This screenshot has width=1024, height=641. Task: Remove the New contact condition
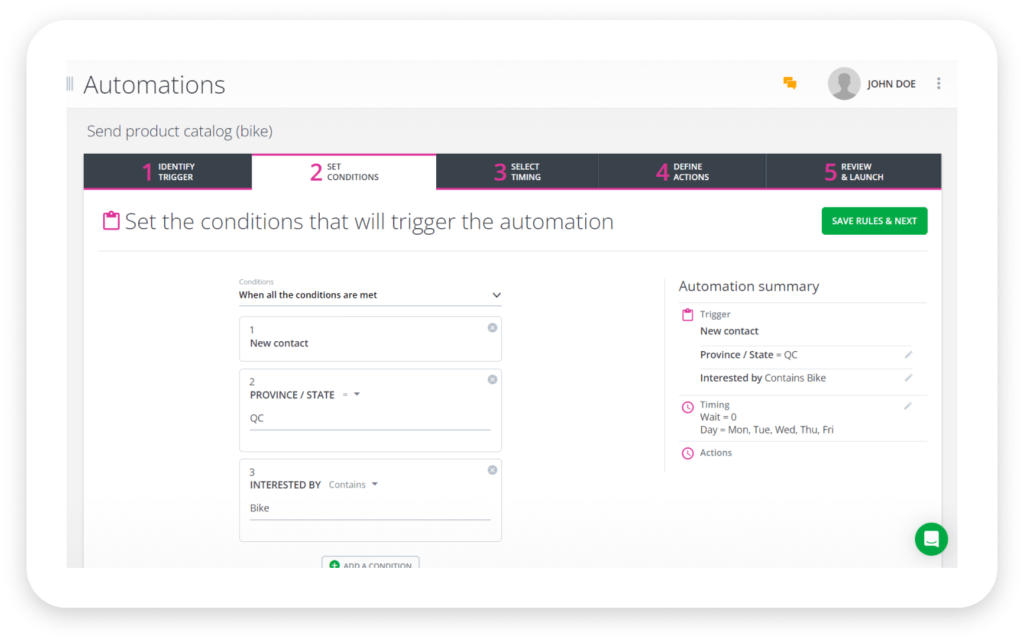(x=492, y=327)
